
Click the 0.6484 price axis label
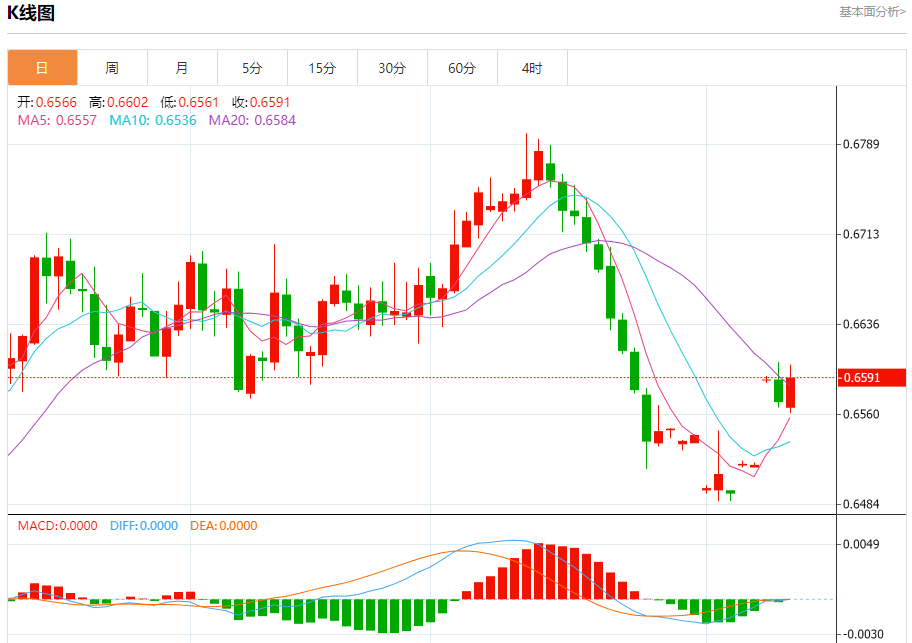861,504
